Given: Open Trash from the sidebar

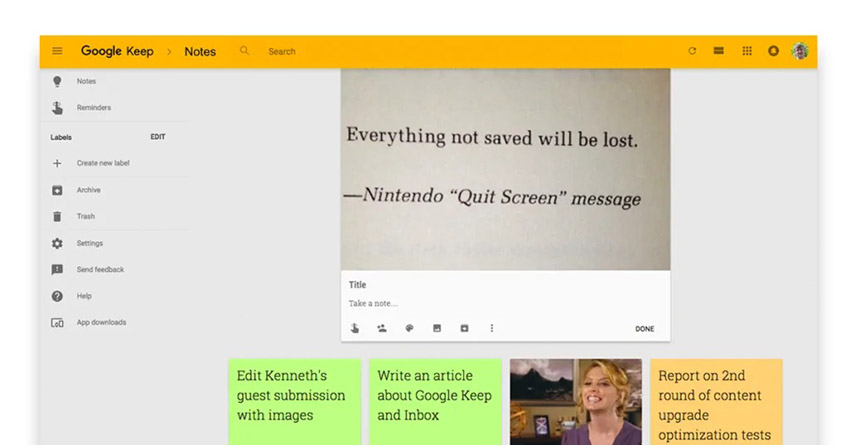Looking at the screenshot, I should (x=86, y=216).
